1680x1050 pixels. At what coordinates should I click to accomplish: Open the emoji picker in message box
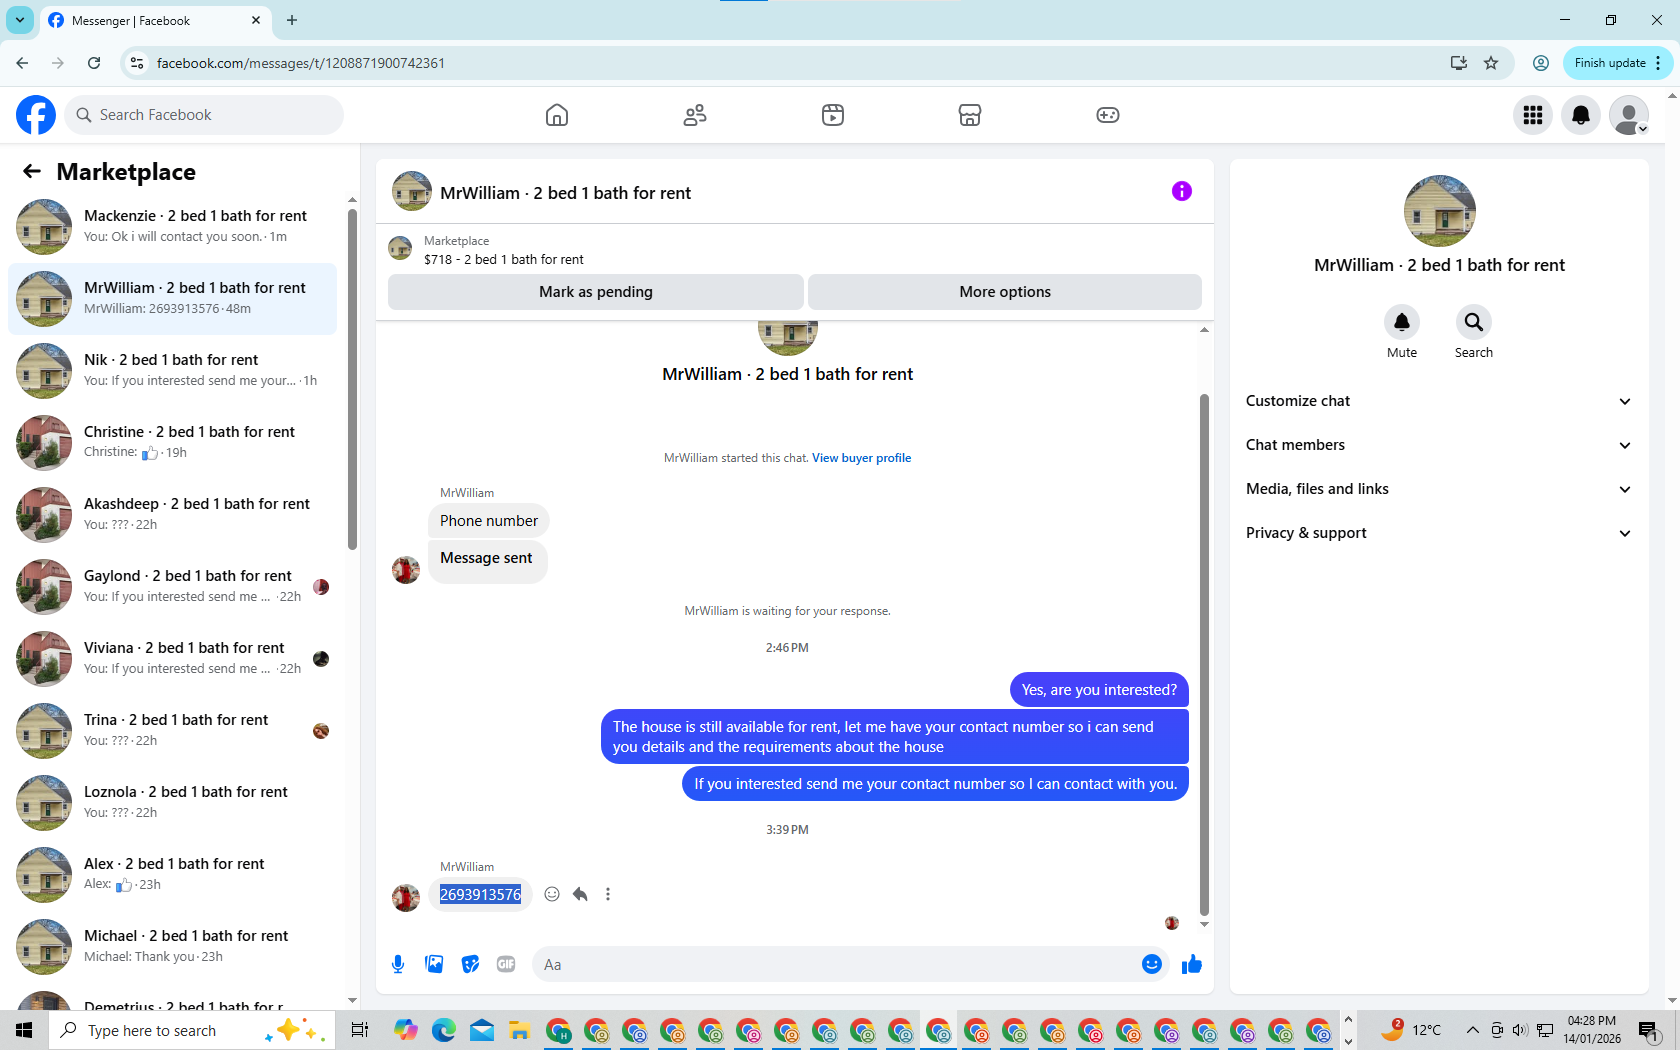1152,964
